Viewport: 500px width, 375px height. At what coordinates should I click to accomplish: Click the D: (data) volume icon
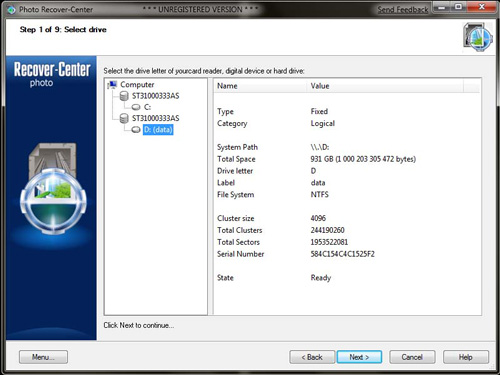(x=136, y=129)
